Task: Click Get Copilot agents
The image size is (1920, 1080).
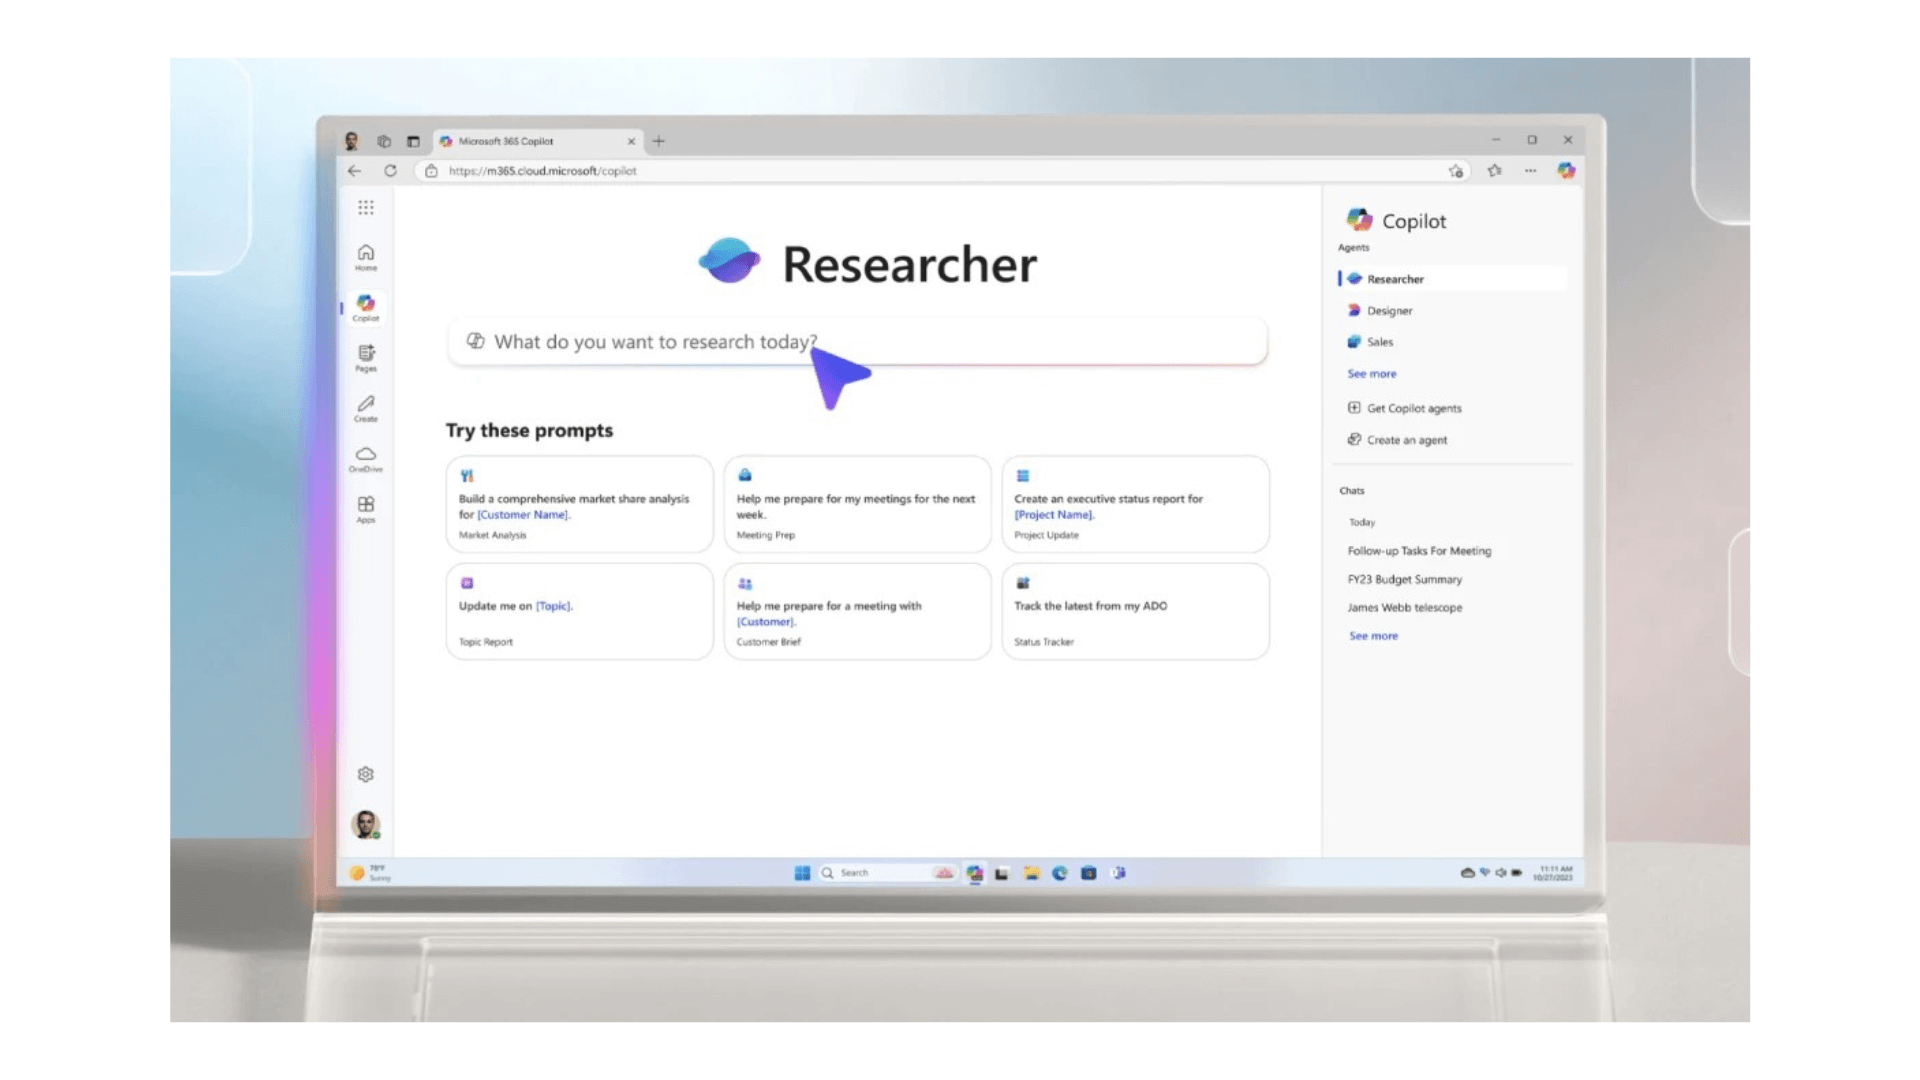Action: point(1414,408)
